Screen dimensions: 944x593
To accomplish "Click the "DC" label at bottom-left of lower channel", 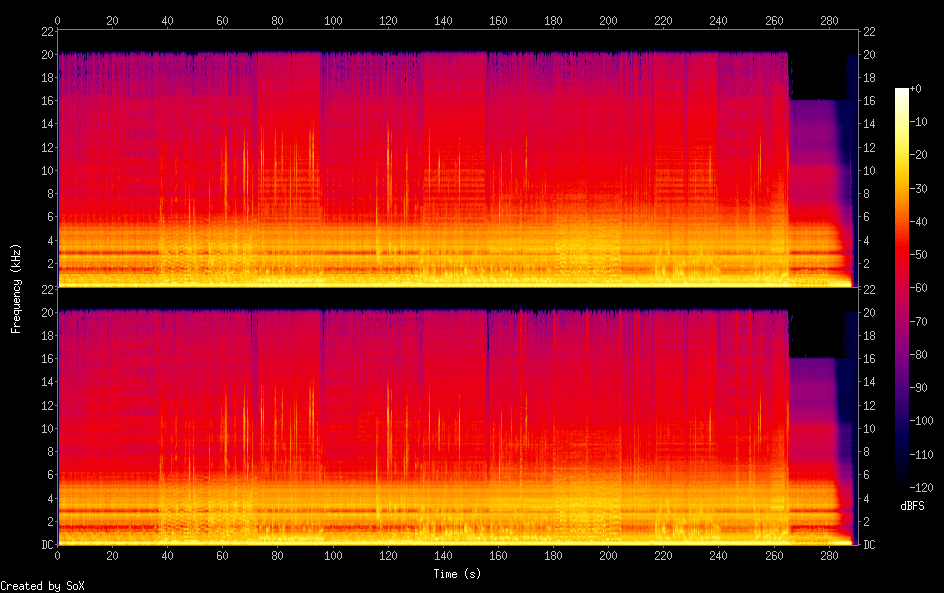I will pos(47,545).
